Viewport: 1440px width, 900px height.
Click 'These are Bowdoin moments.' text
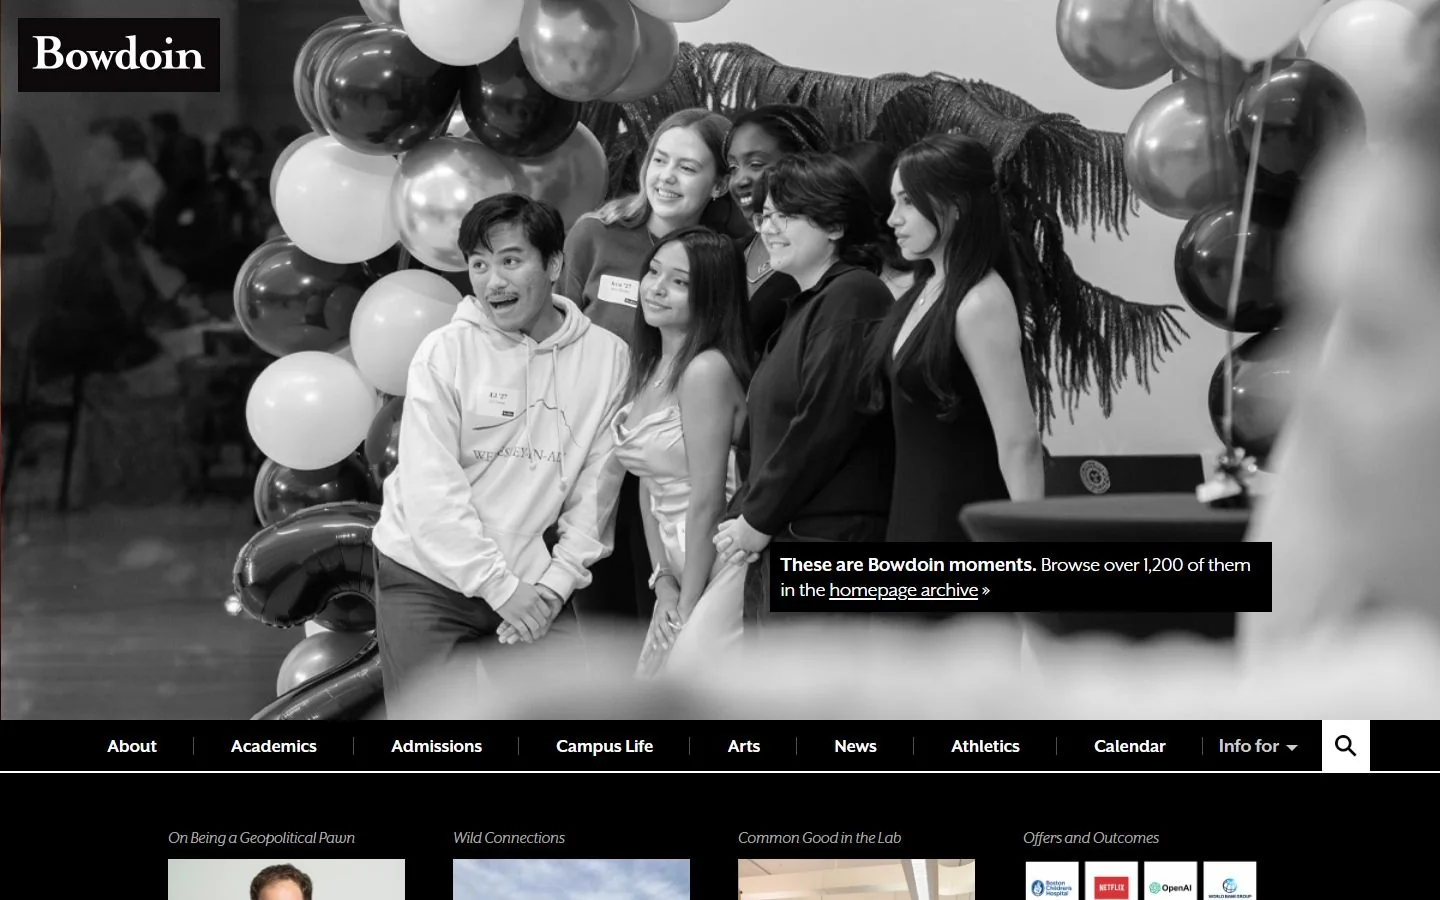908,565
